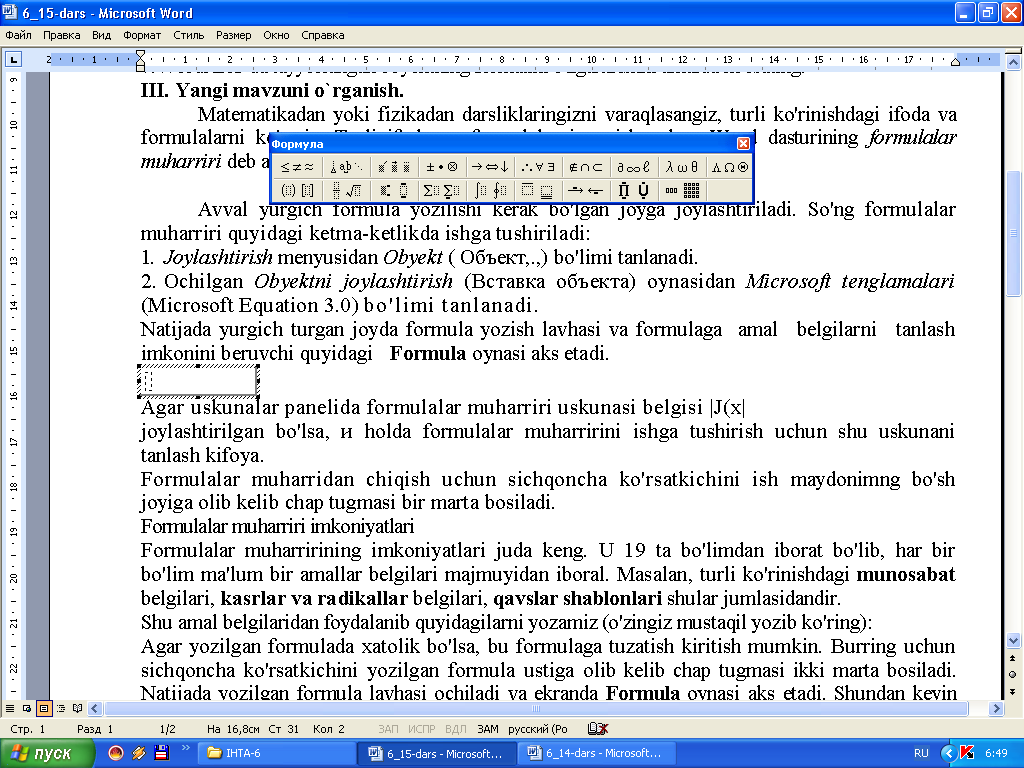Open the Файл menu
This screenshot has height=768, width=1024.
click(x=18, y=35)
